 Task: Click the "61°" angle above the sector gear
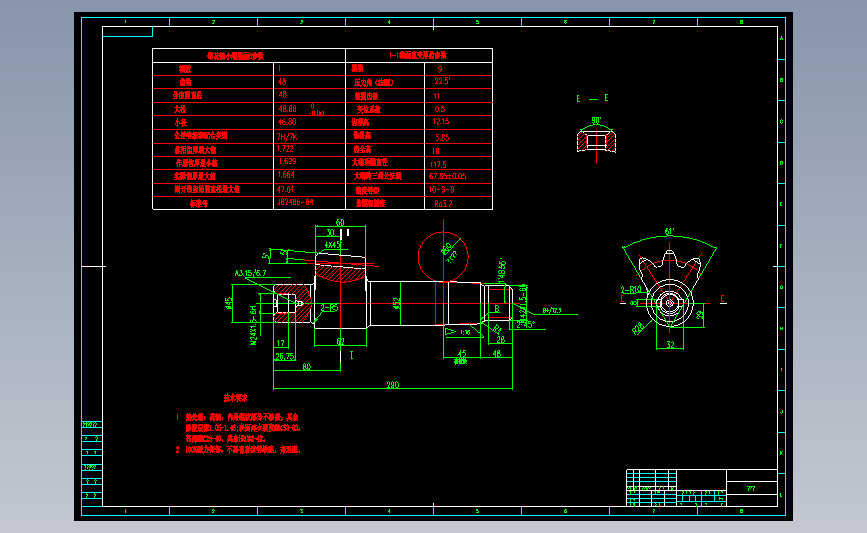669,232
